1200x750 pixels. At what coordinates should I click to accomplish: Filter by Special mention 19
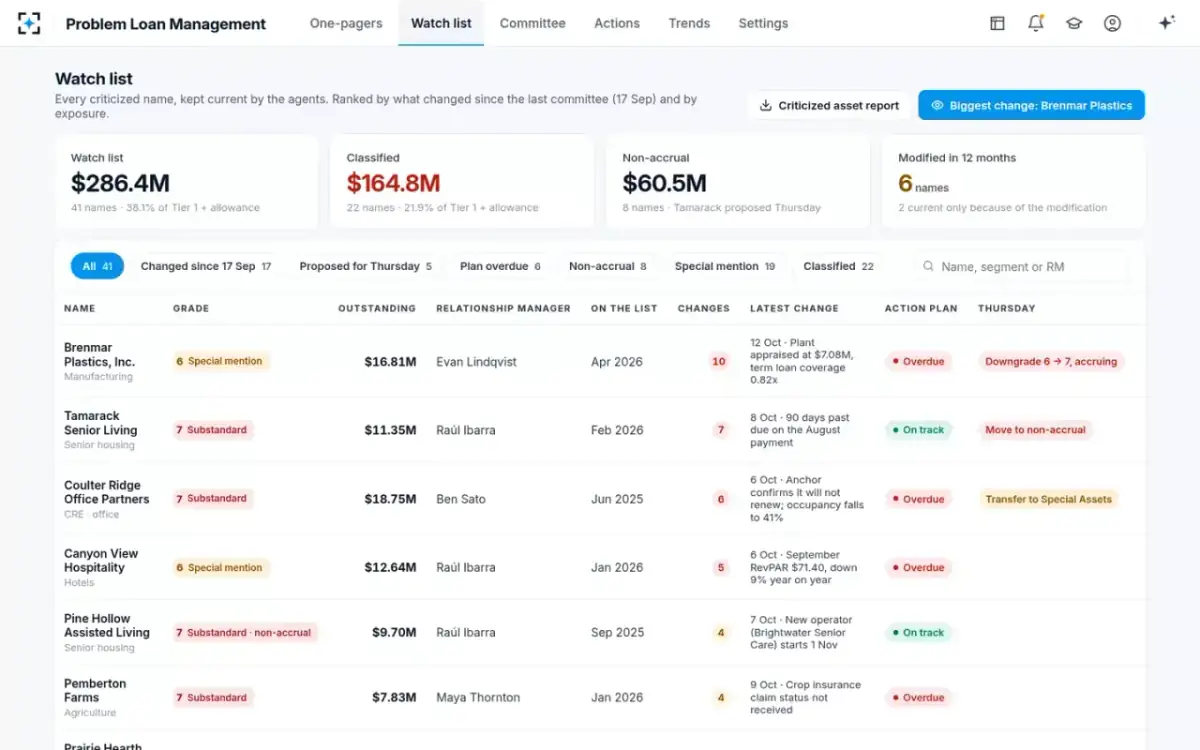725,266
